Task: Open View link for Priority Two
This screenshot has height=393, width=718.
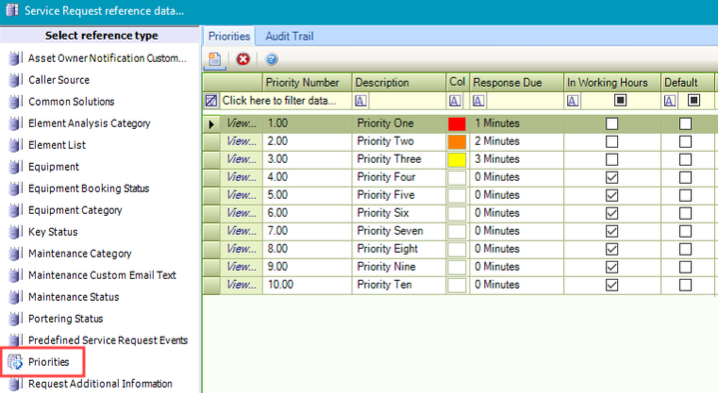Action: [241, 141]
